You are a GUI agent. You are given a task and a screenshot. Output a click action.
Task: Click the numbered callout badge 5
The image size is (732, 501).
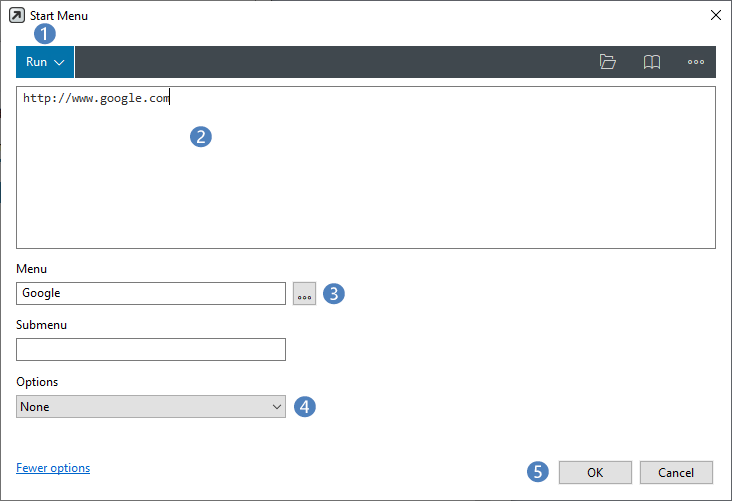tap(538, 472)
